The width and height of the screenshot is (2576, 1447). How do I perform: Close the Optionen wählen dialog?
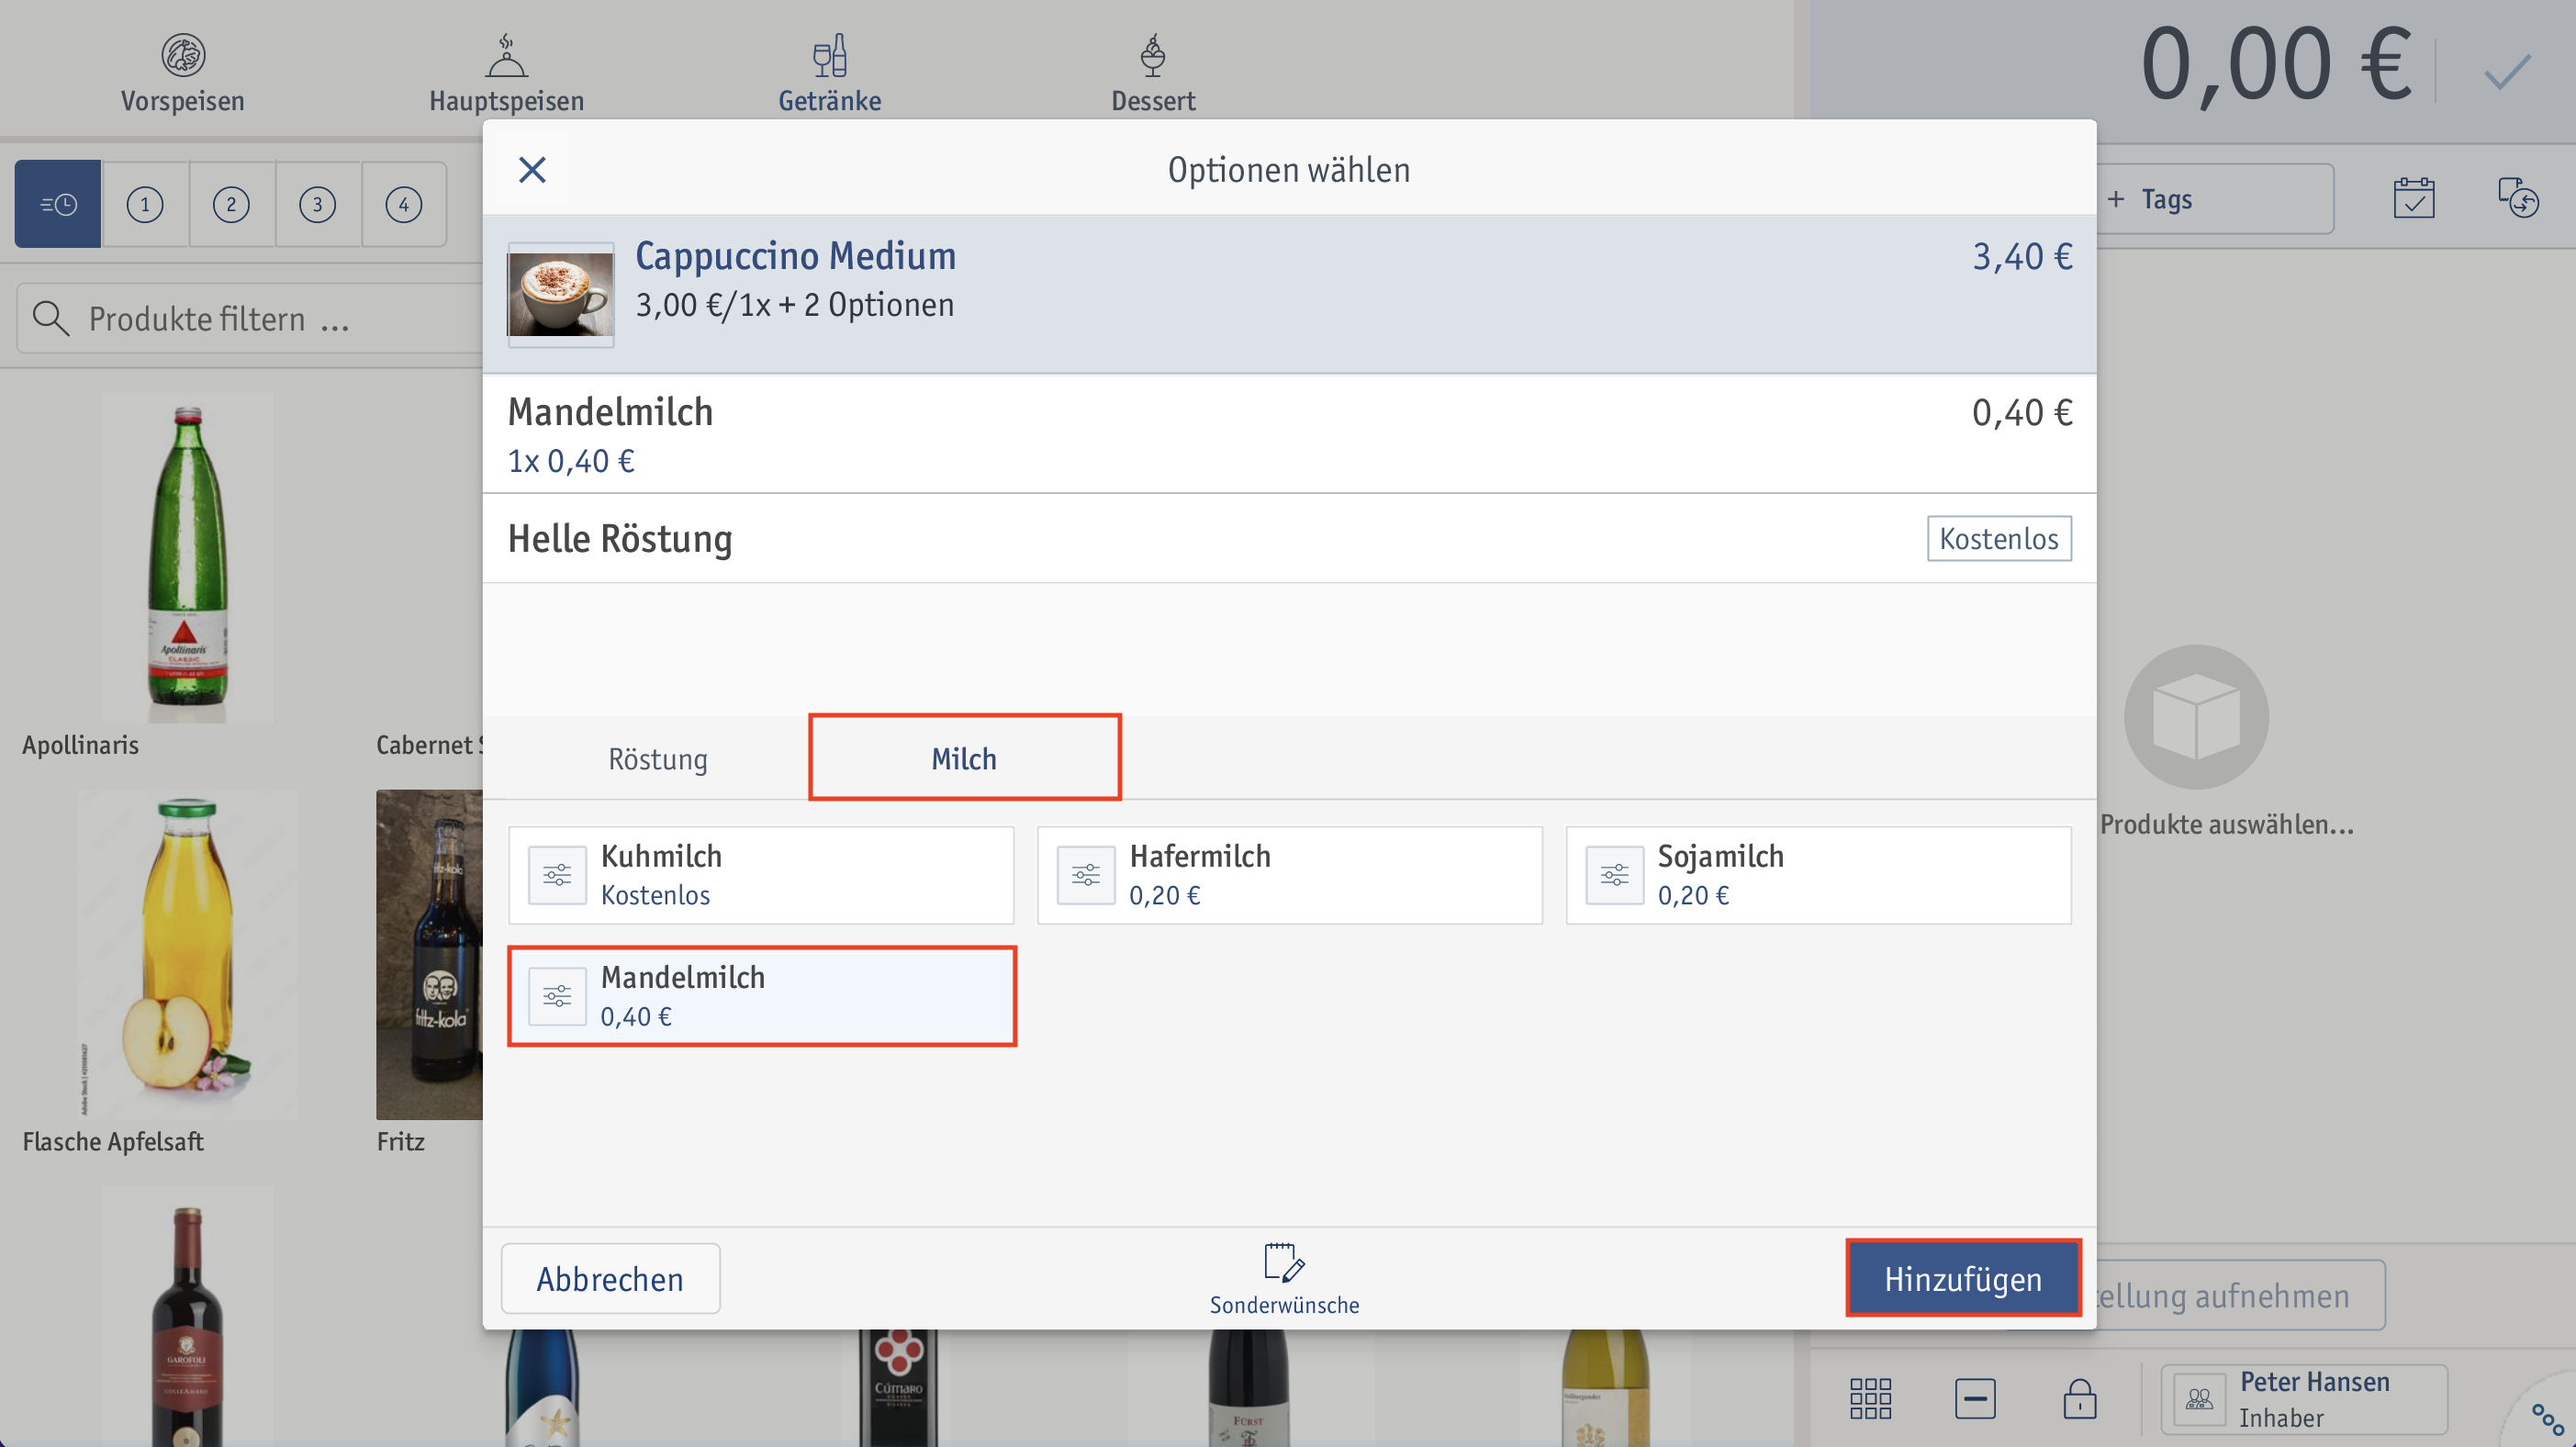click(532, 170)
